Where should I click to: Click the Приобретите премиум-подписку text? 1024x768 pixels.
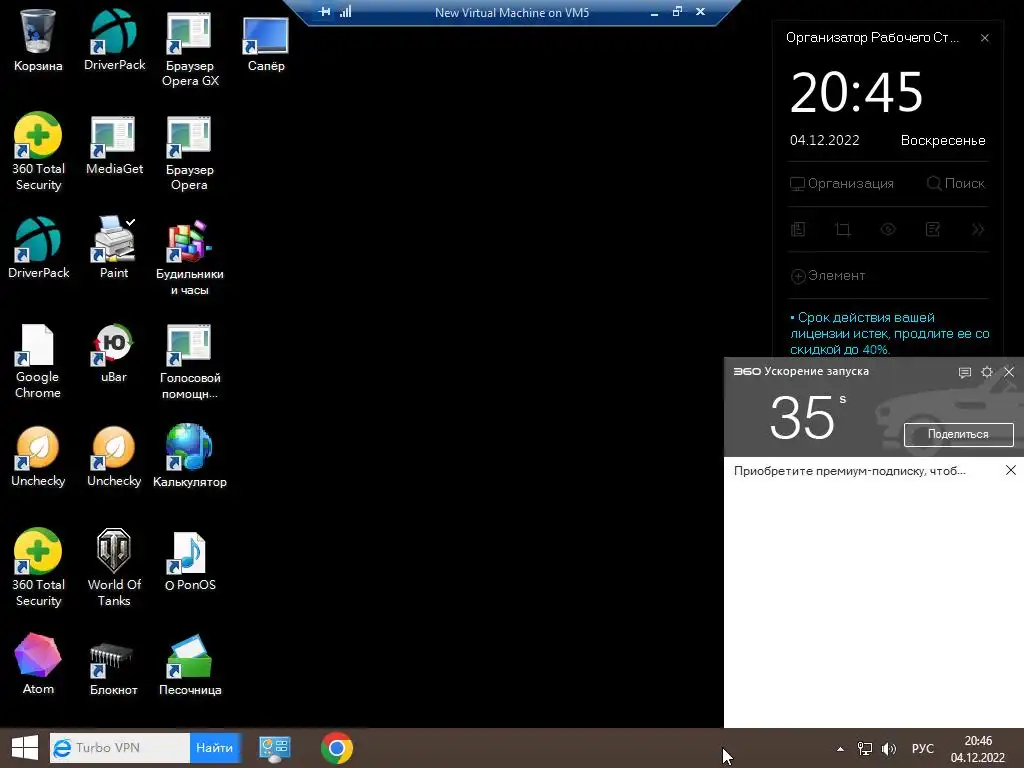(850, 471)
